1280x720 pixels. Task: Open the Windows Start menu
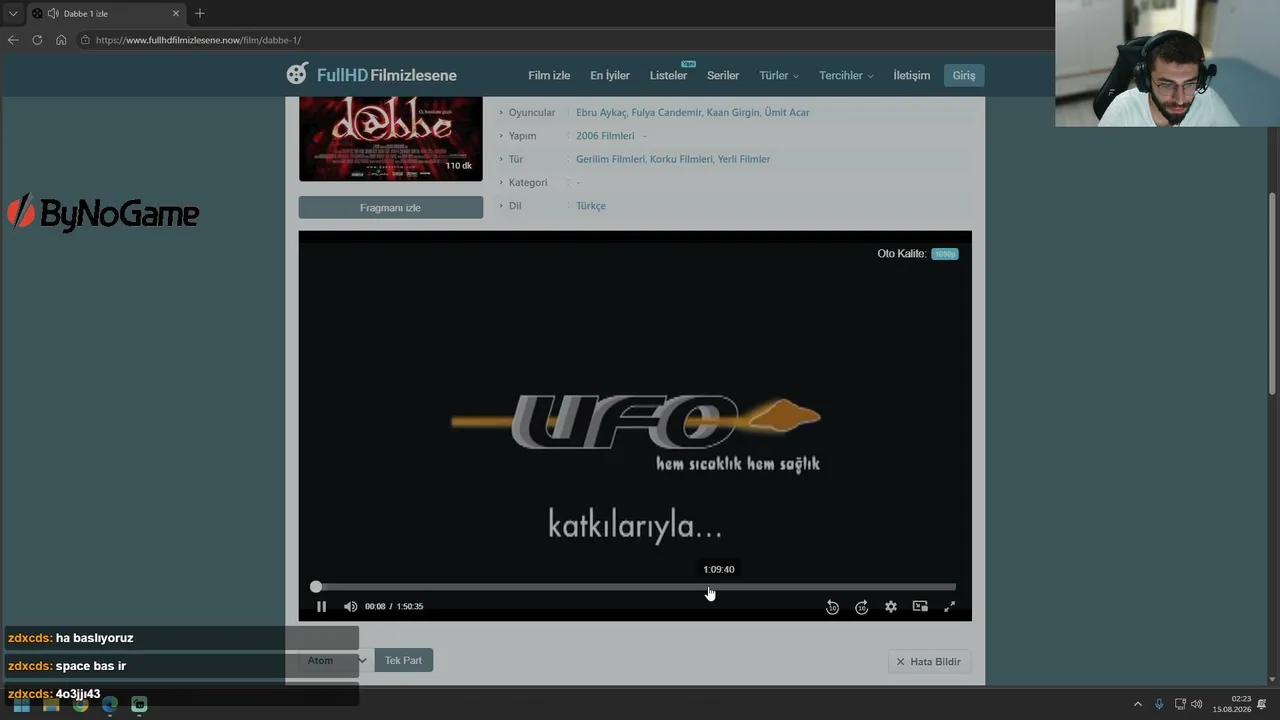21,704
